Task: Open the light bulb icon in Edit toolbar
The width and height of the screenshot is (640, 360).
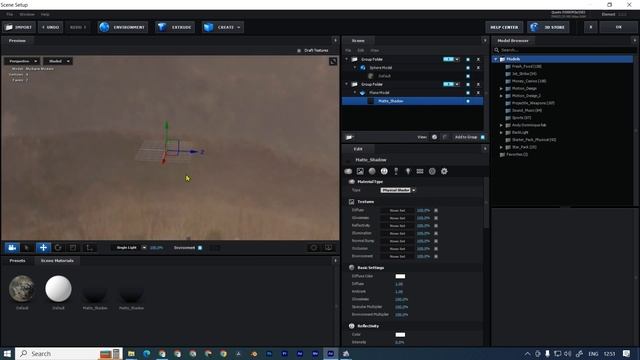Action: 408,171
